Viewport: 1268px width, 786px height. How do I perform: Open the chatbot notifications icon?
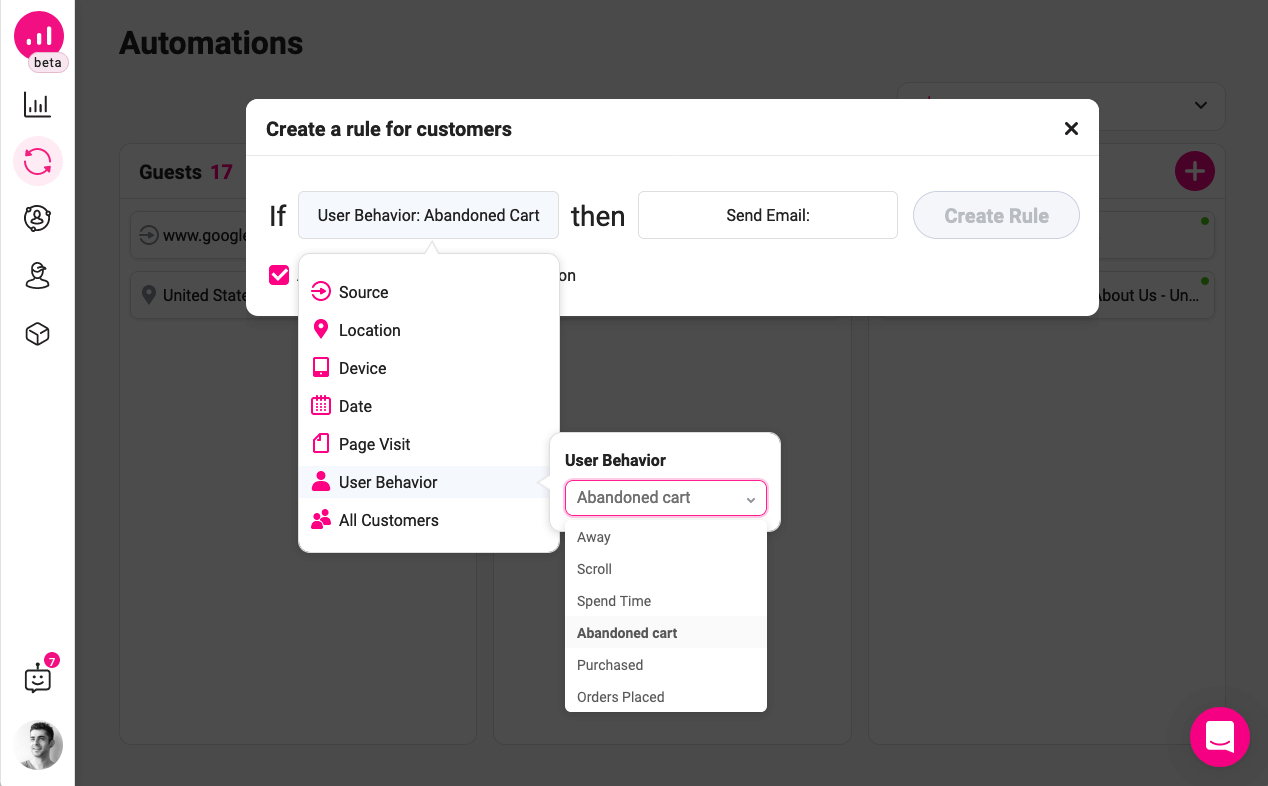tap(38, 679)
